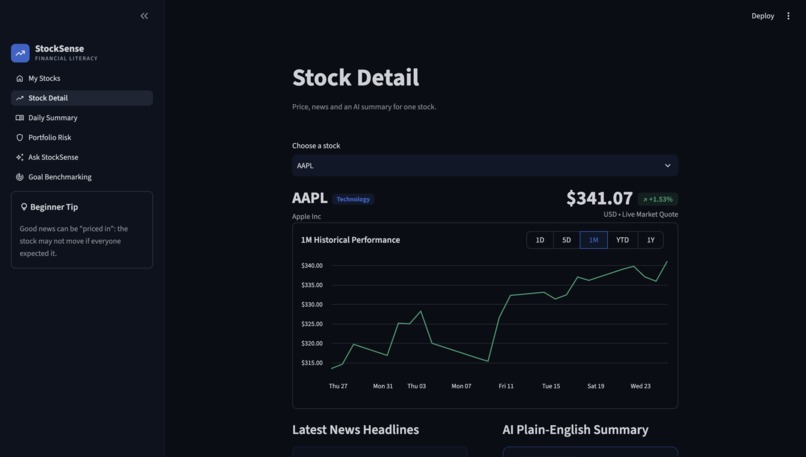Switch chart range to 5D
Image resolution: width=806 pixels, height=457 pixels.
(x=566, y=240)
